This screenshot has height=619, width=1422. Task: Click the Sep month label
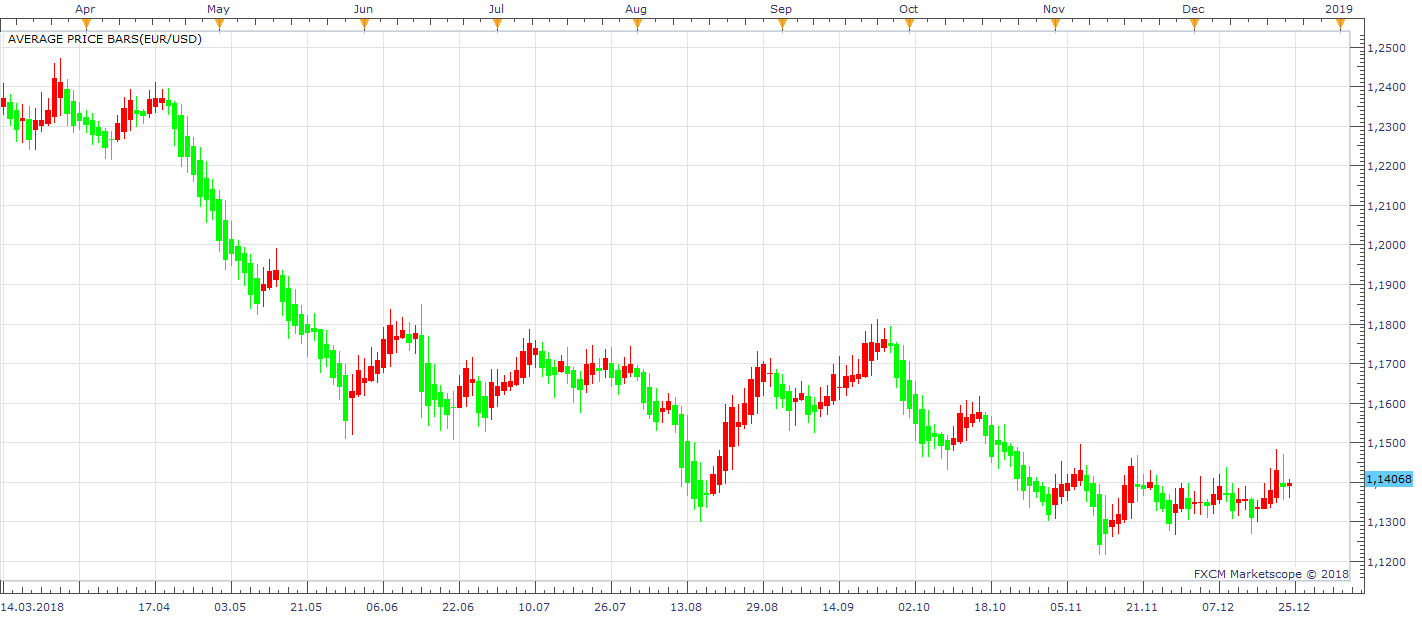(781, 9)
